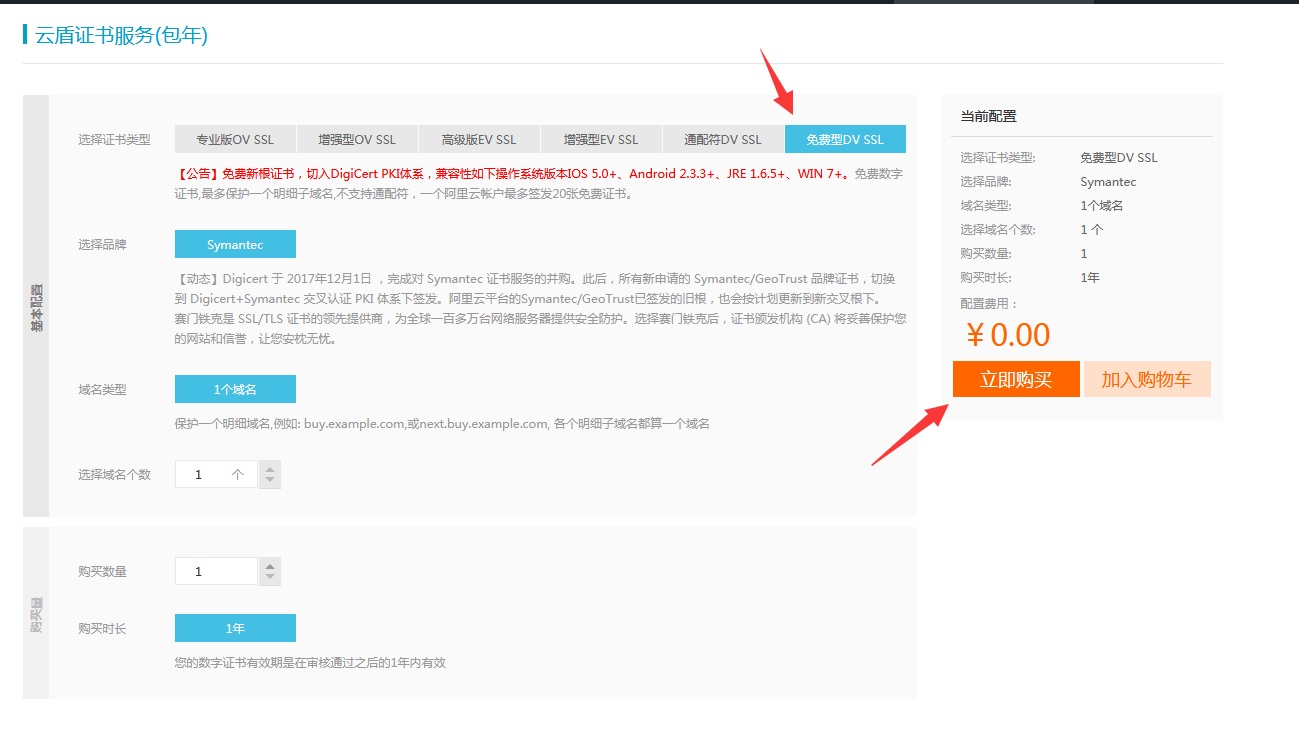The height and width of the screenshot is (736, 1299).
Task: Click the 立即购买 buy now button
Action: 1015,380
